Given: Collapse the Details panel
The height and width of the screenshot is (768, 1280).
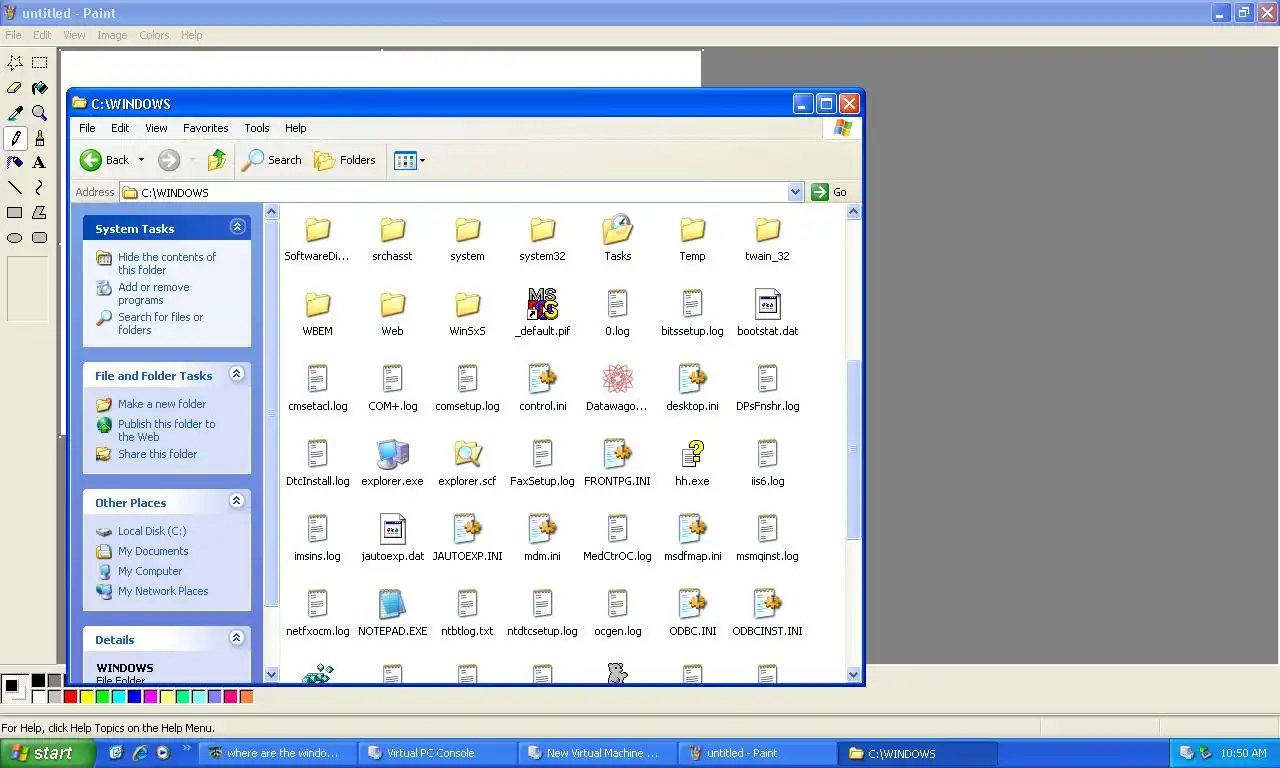Looking at the screenshot, I should pyautogui.click(x=237, y=638).
